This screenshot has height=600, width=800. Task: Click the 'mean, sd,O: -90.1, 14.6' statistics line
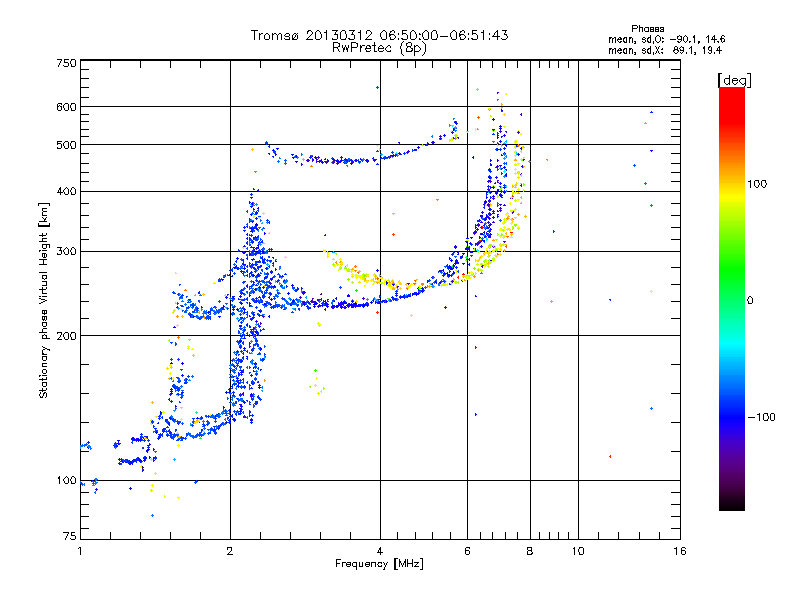[x=666, y=39]
